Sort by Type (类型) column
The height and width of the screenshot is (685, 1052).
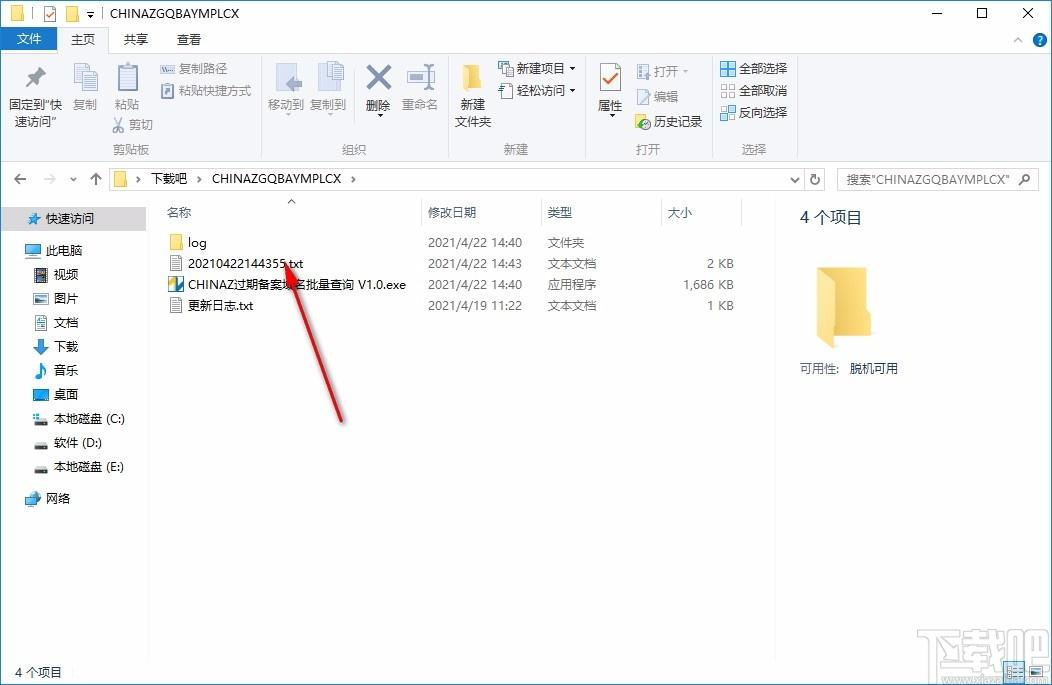[x=560, y=213]
